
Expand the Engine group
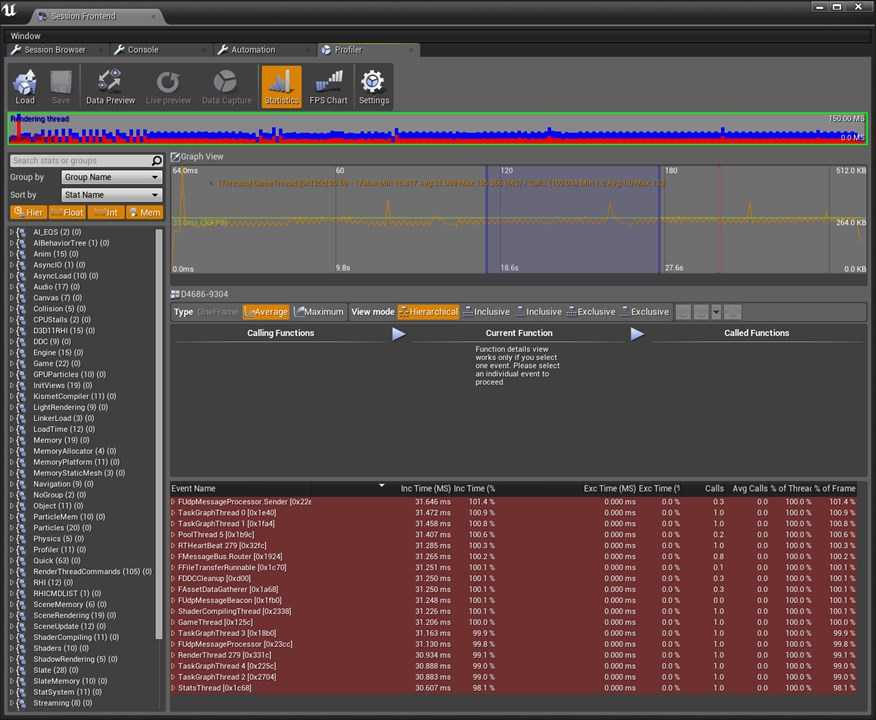(12, 352)
